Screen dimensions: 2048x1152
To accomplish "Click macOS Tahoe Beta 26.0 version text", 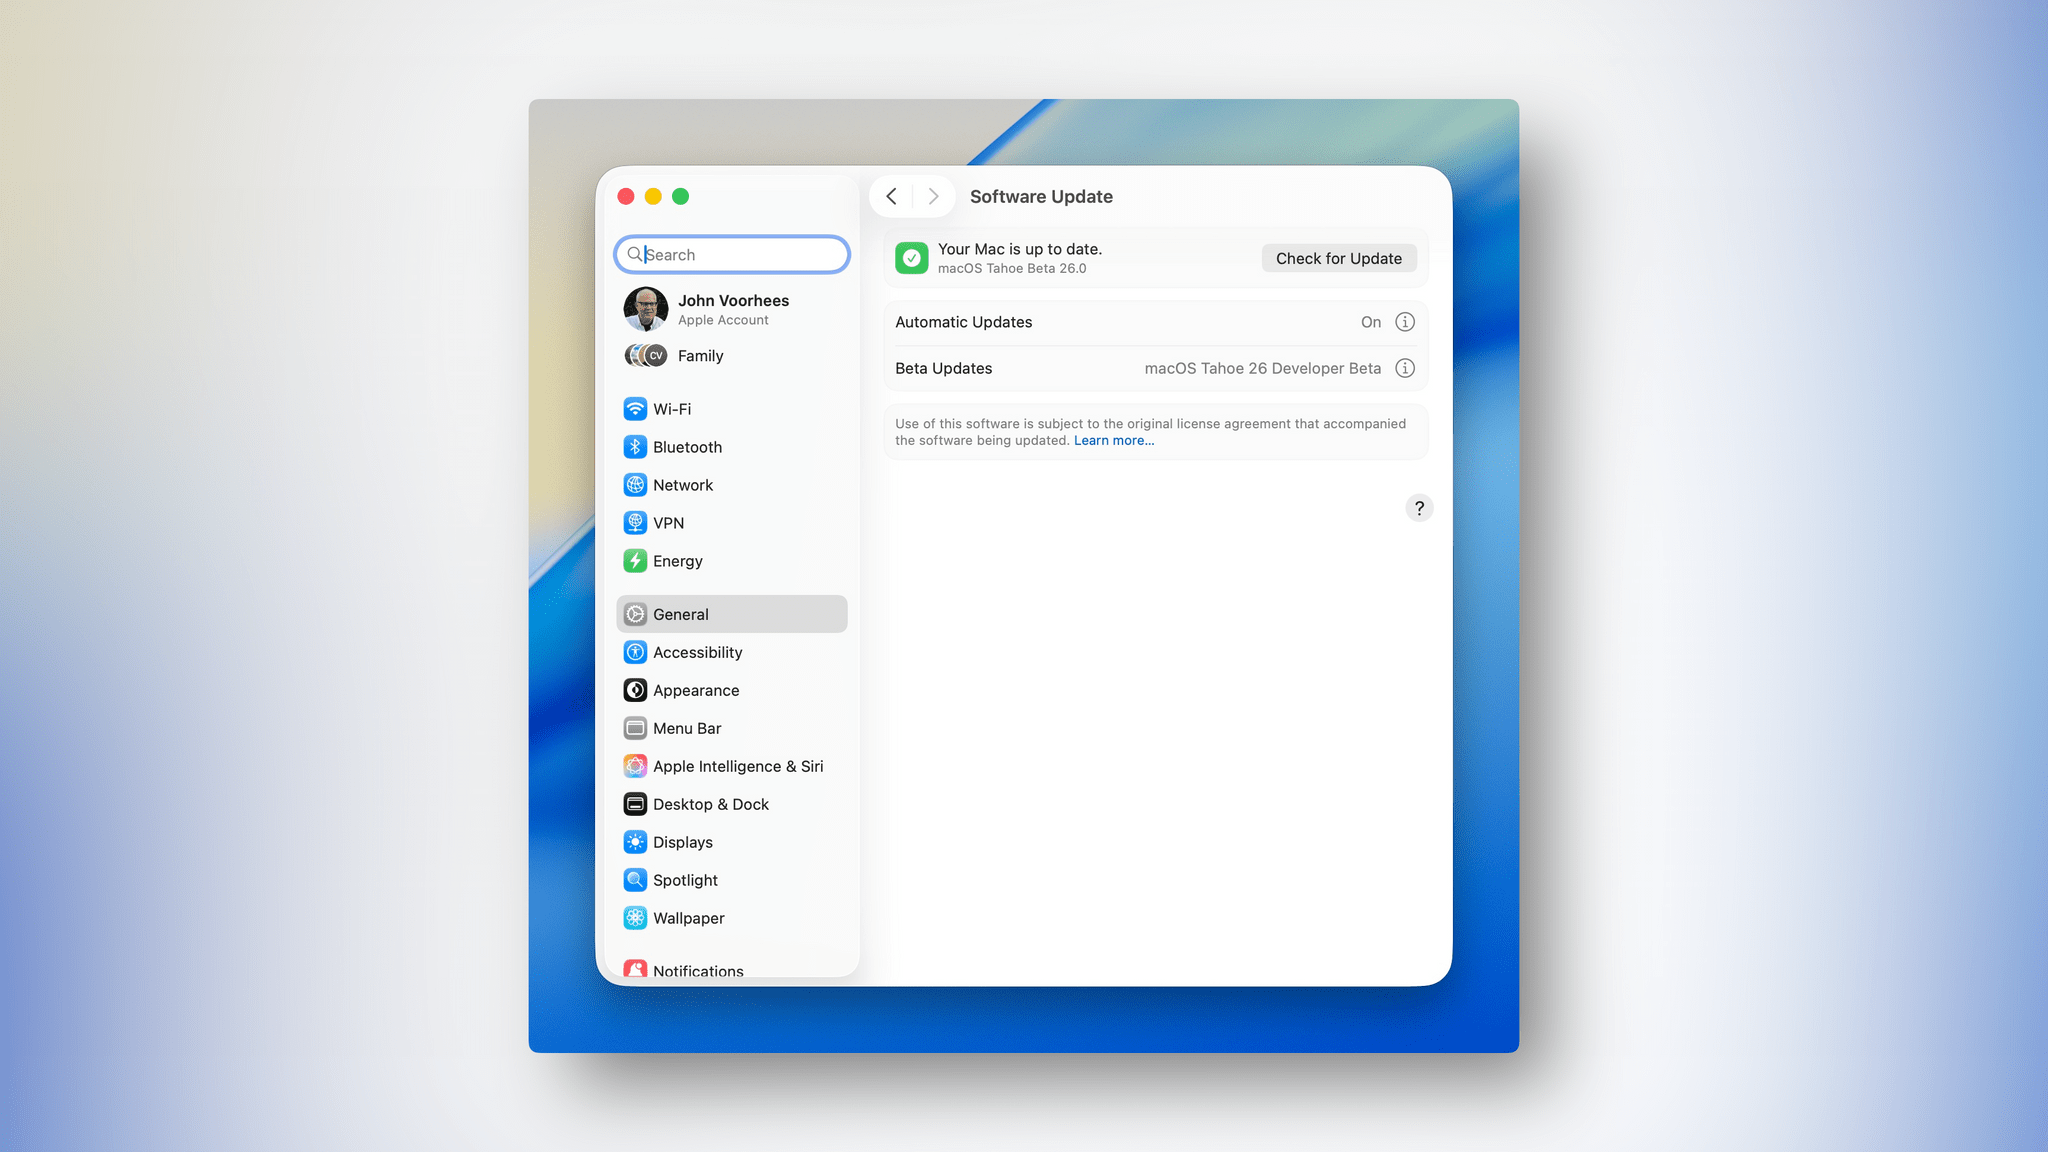I will point(1012,268).
